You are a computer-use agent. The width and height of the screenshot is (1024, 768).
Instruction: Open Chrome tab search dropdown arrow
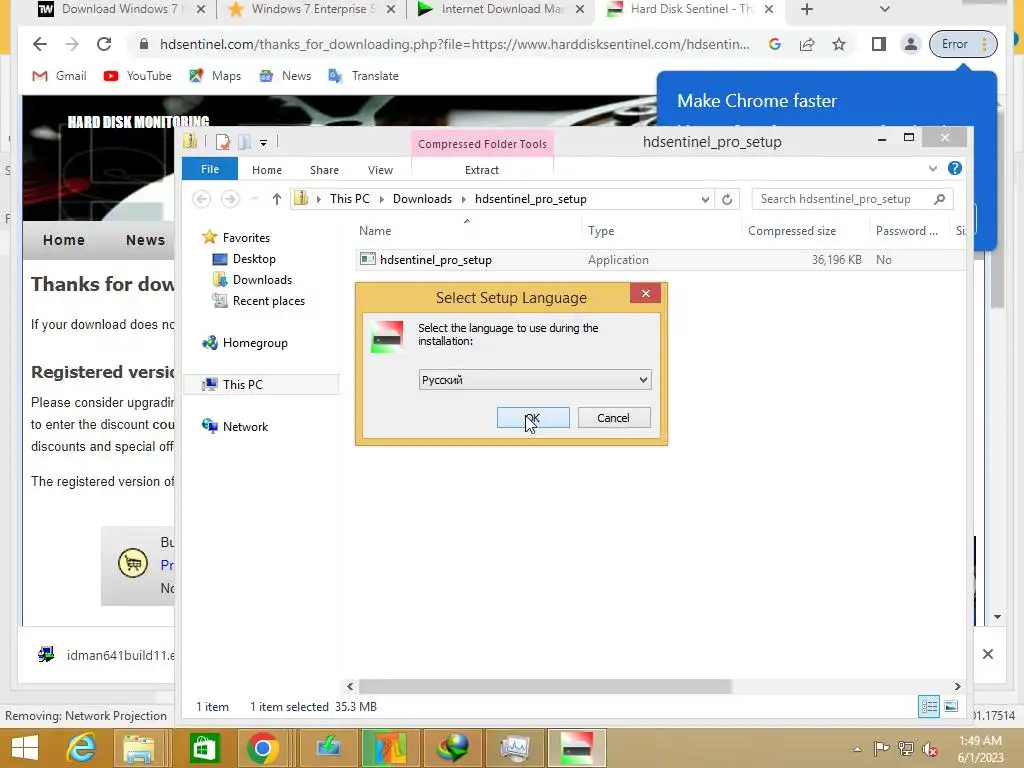(x=884, y=9)
